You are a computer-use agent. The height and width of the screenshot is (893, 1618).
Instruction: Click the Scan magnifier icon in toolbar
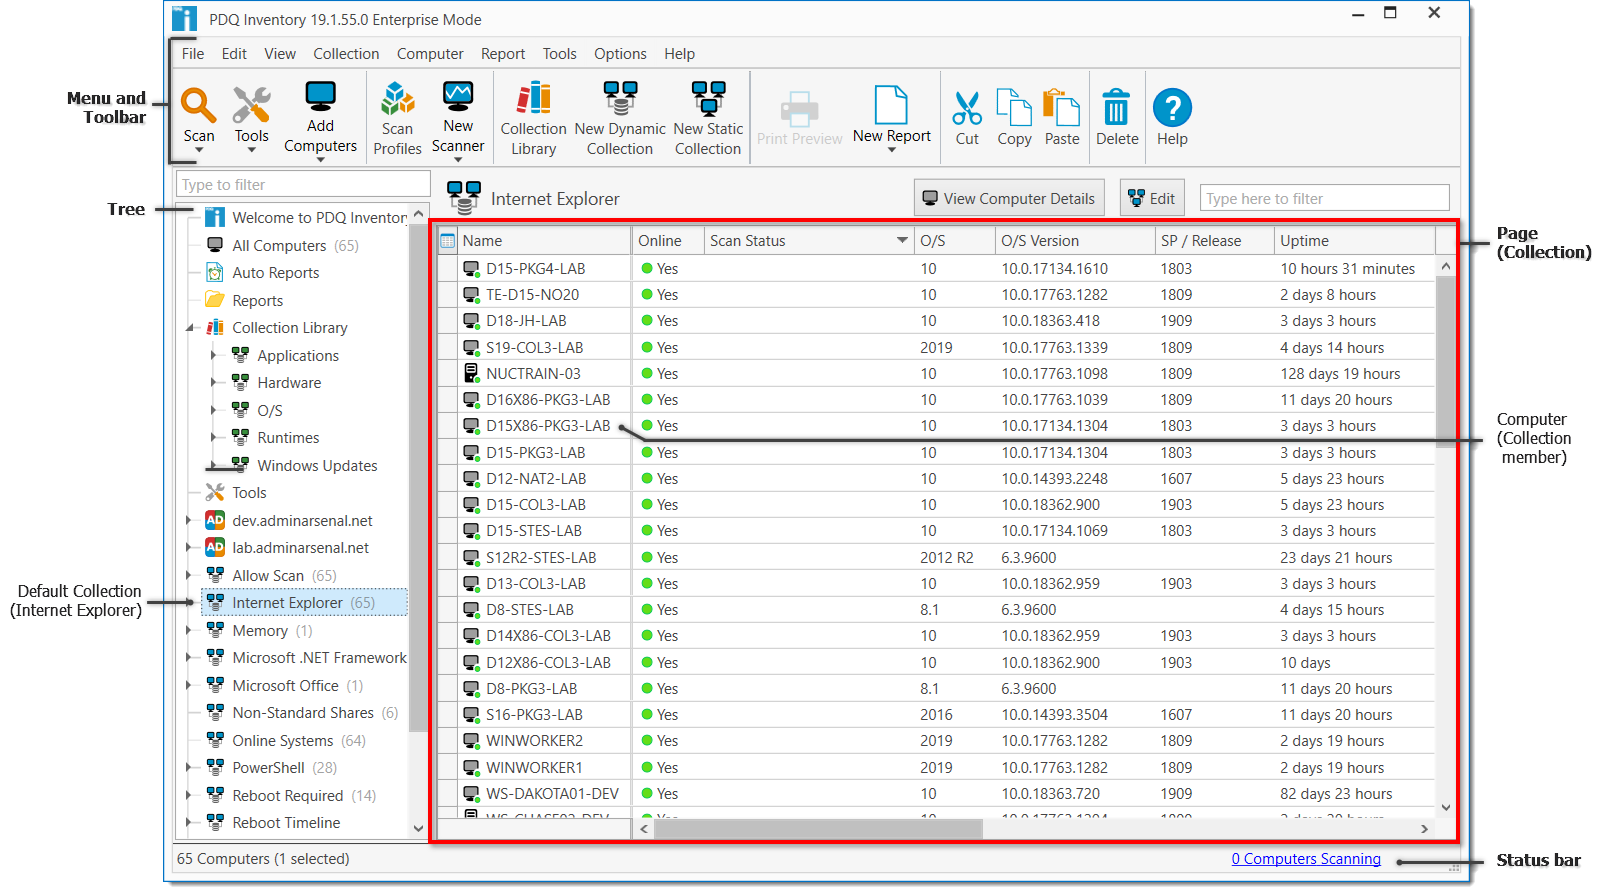pyautogui.click(x=198, y=106)
